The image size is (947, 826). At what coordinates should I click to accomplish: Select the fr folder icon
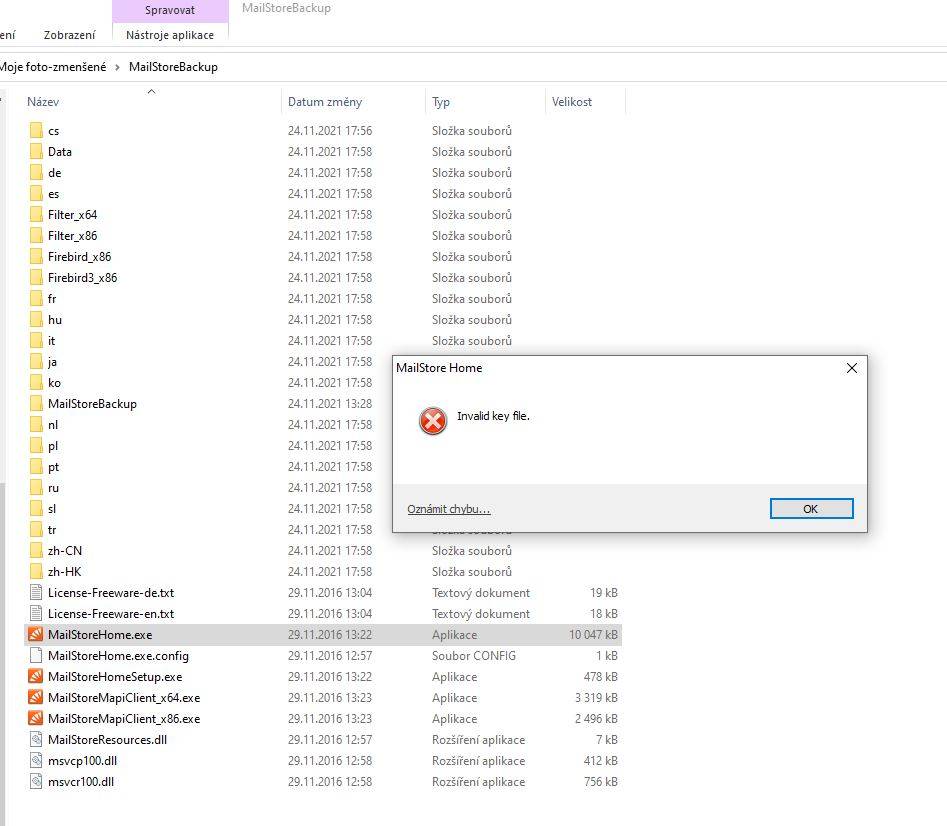[36, 299]
